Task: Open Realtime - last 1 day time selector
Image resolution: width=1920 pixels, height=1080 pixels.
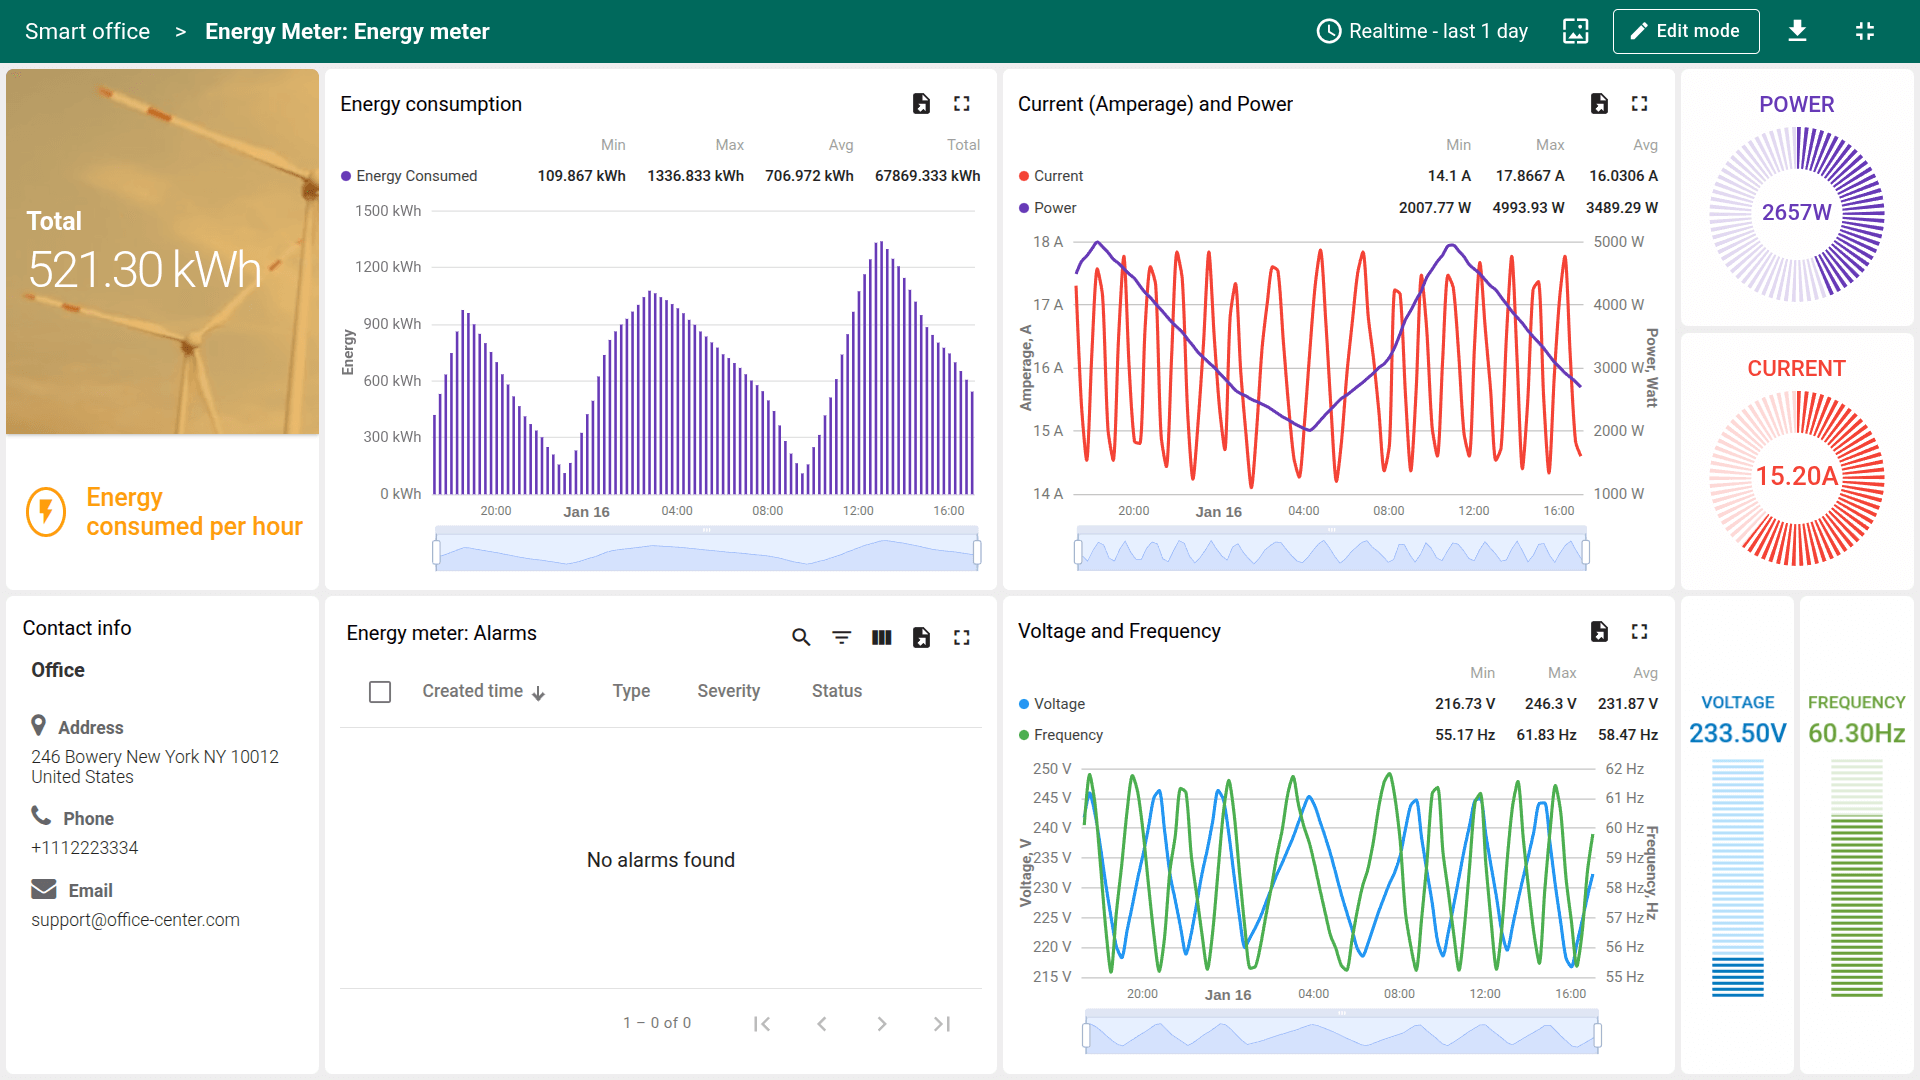Action: click(x=1422, y=31)
